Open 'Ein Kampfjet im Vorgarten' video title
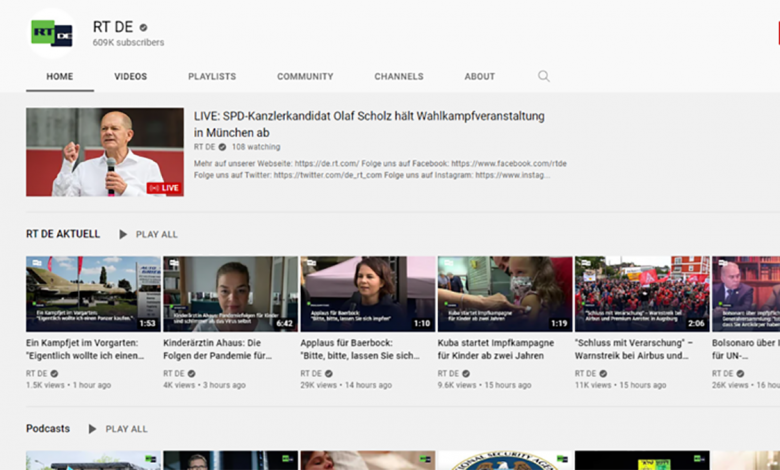Image resolution: width=780 pixels, height=470 pixels. point(85,349)
